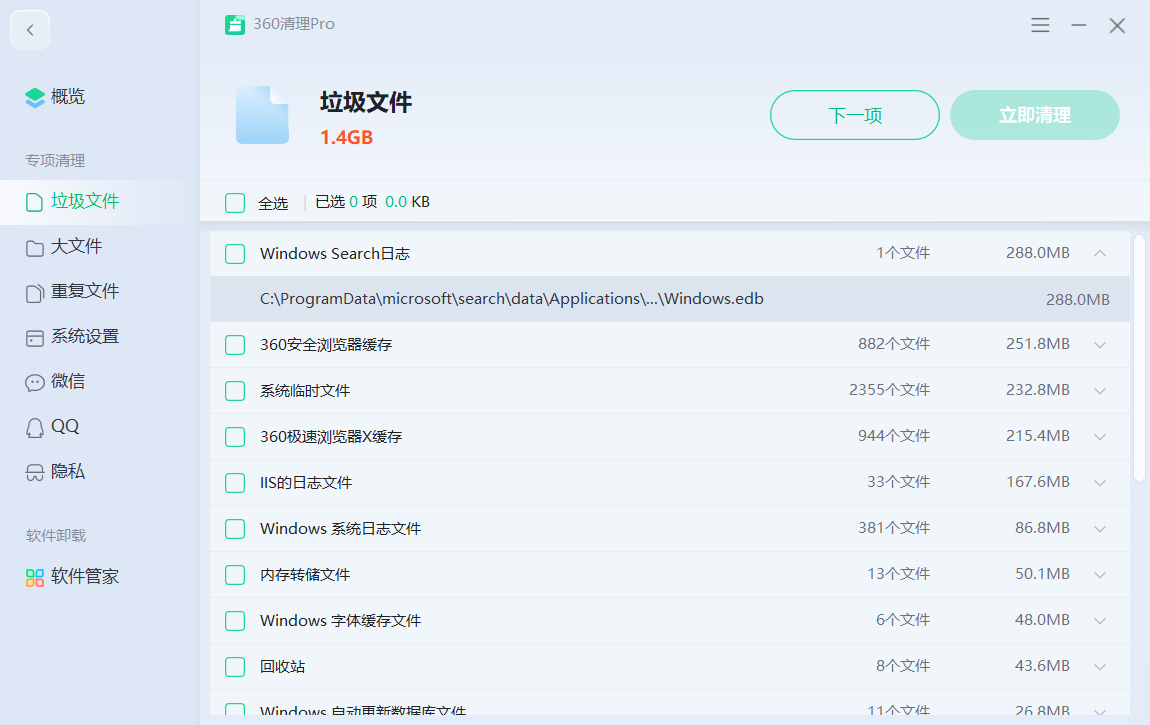1150x725 pixels.
Task: Click the hamburger menu icon in title bar
Action: coord(1040,25)
